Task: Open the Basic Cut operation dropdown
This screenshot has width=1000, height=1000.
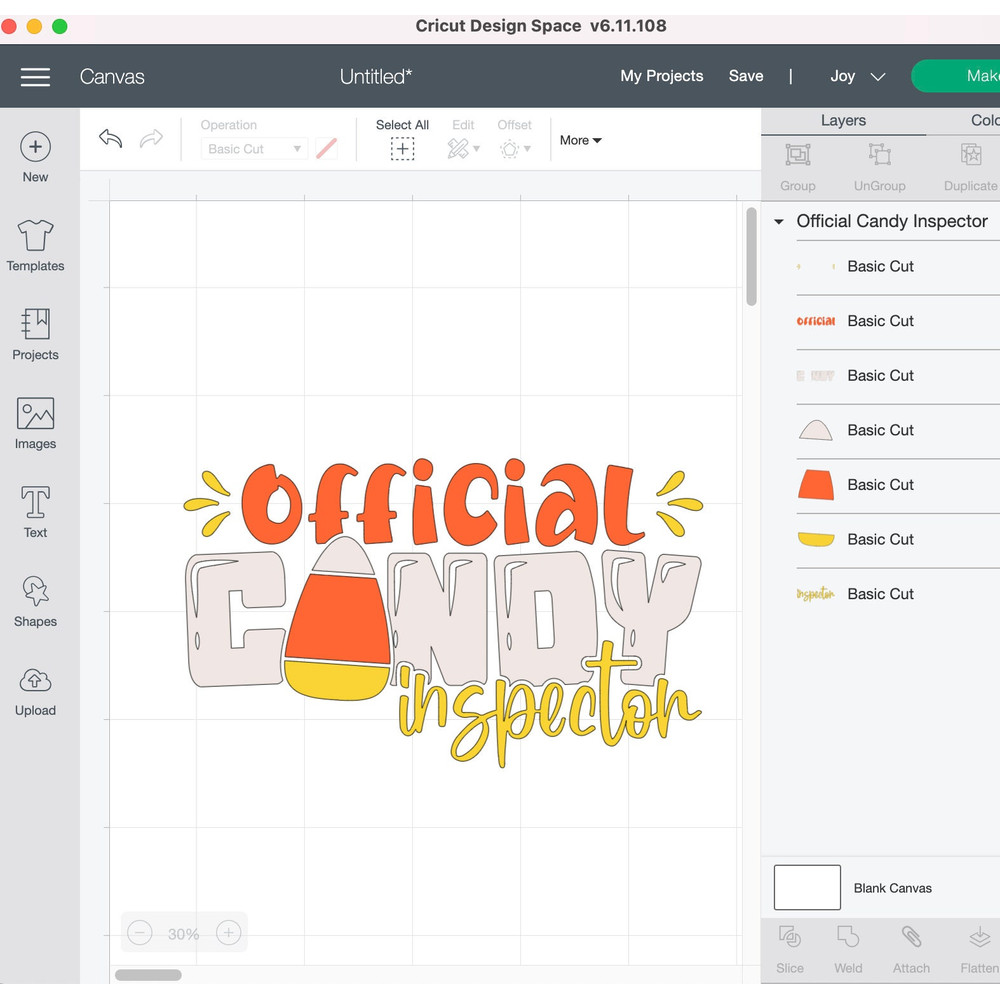Action: 253,148
